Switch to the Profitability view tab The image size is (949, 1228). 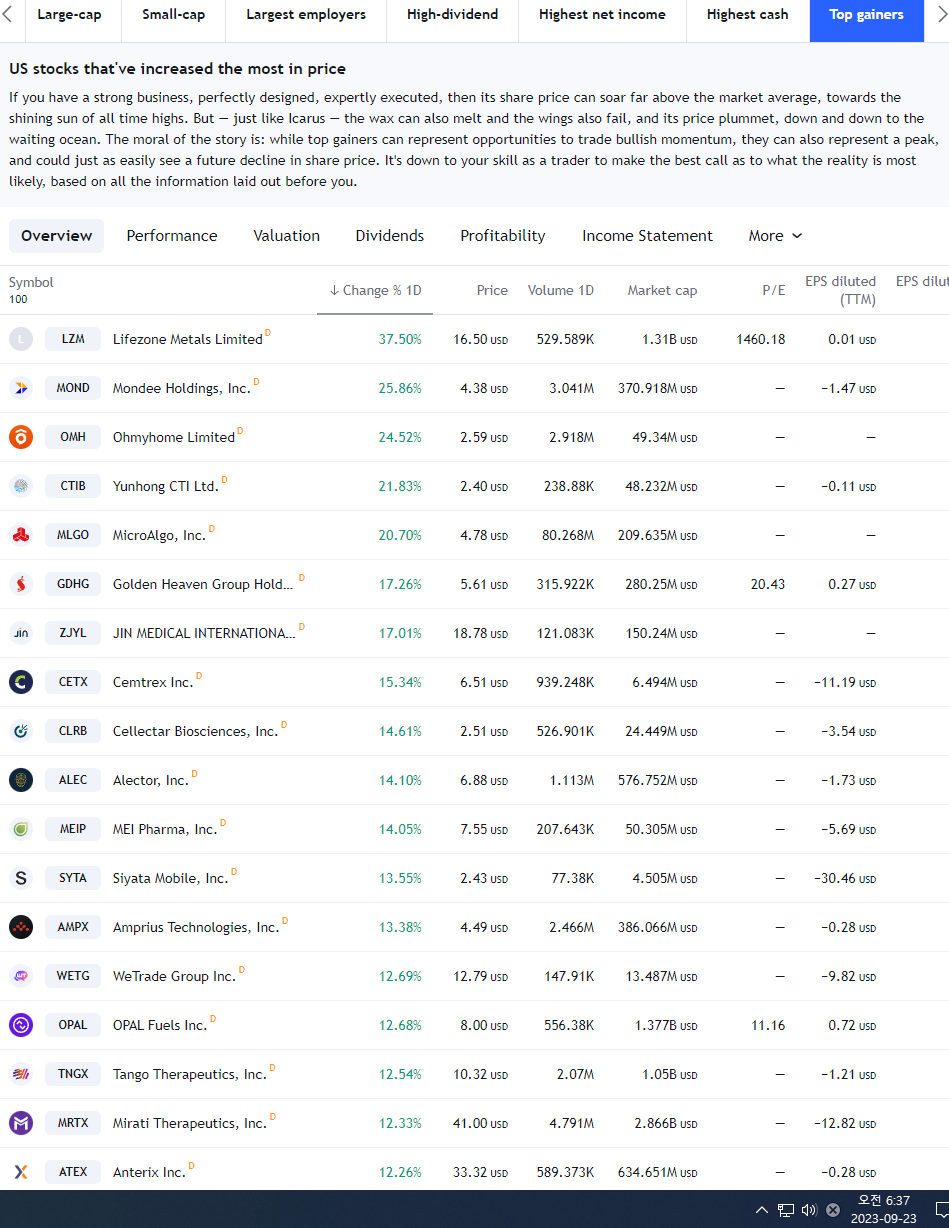click(503, 236)
